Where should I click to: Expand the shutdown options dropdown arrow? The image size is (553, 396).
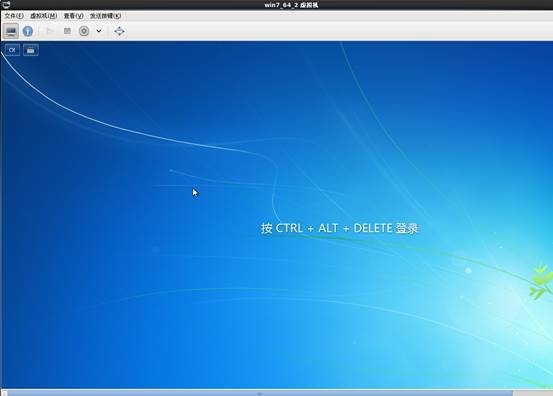point(99,31)
